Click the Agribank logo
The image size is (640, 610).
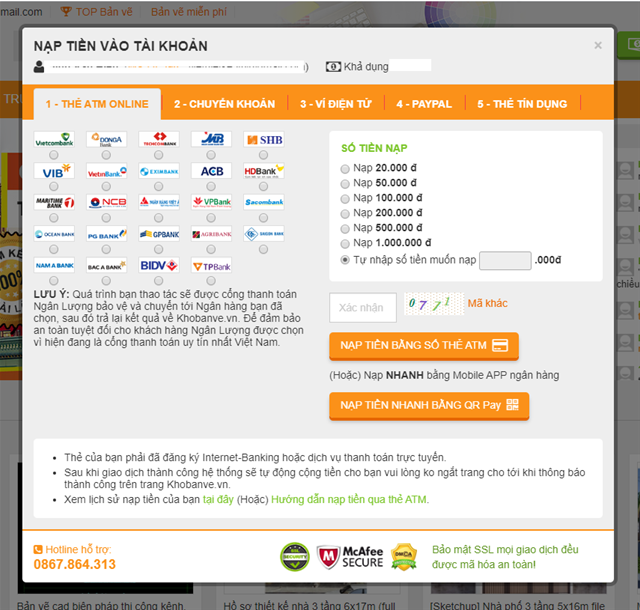tap(211, 234)
